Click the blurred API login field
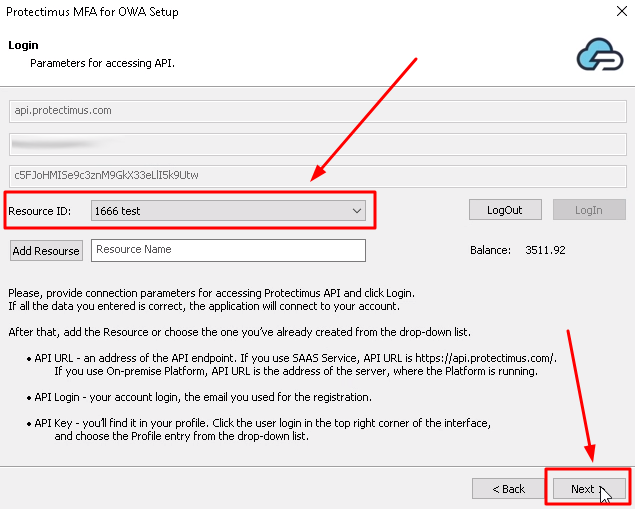The height and width of the screenshot is (509, 635). 318,144
